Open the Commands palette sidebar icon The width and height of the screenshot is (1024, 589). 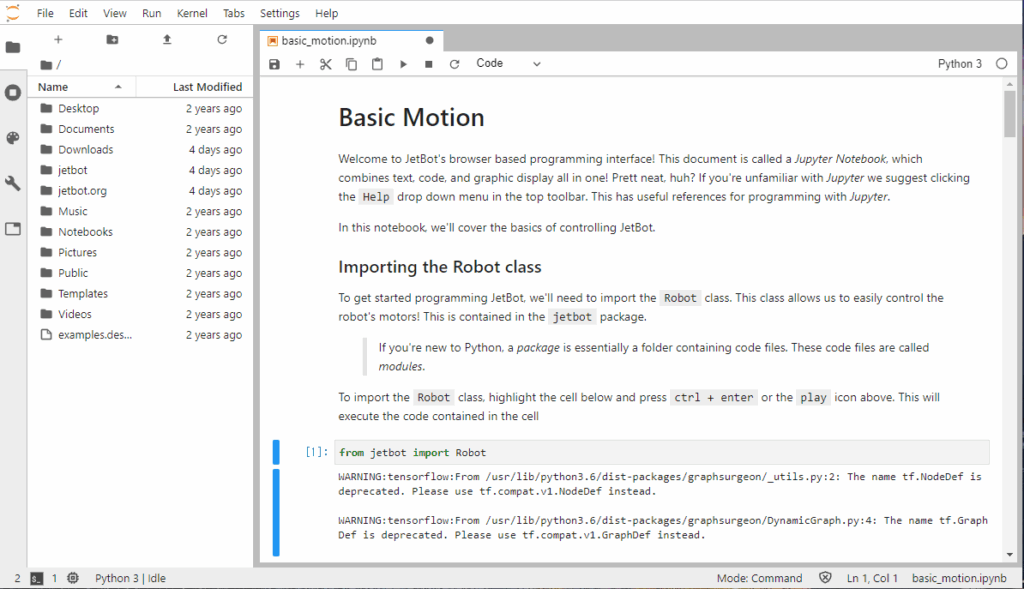pyautogui.click(x=13, y=138)
